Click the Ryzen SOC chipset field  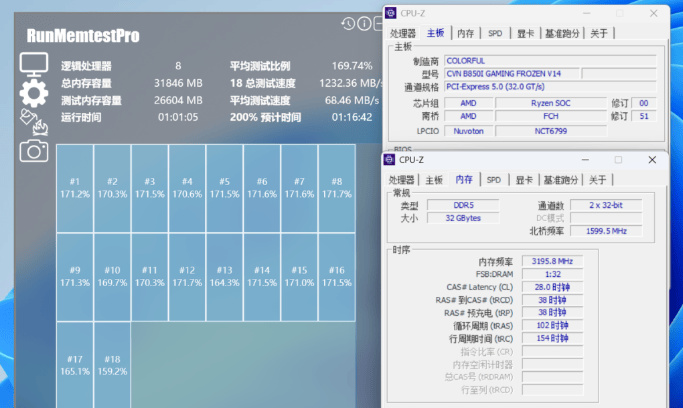click(x=551, y=103)
